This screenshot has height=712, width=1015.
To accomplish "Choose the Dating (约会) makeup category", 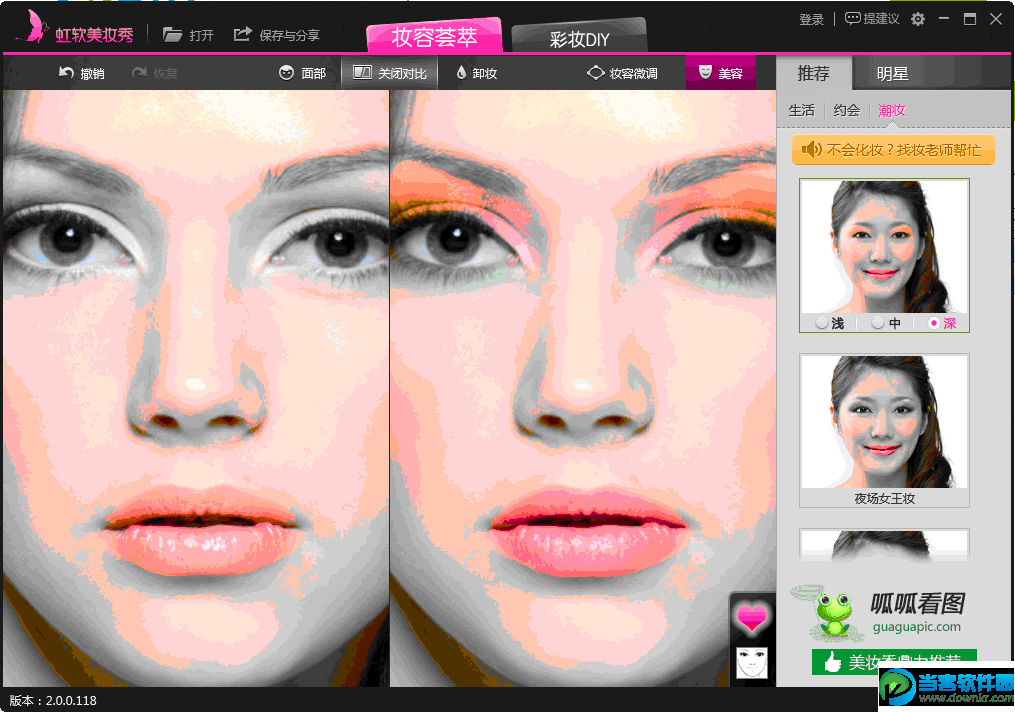I will 846,110.
